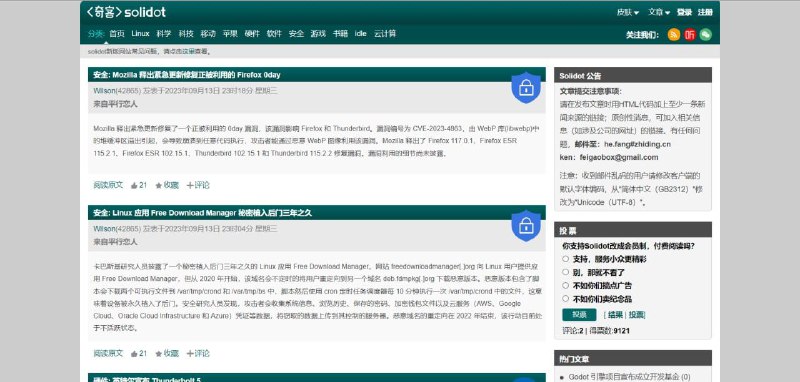Image resolution: width=800 pixels, height=382 pixels.
Task: Open the 移动 category
Action: click(208, 34)
